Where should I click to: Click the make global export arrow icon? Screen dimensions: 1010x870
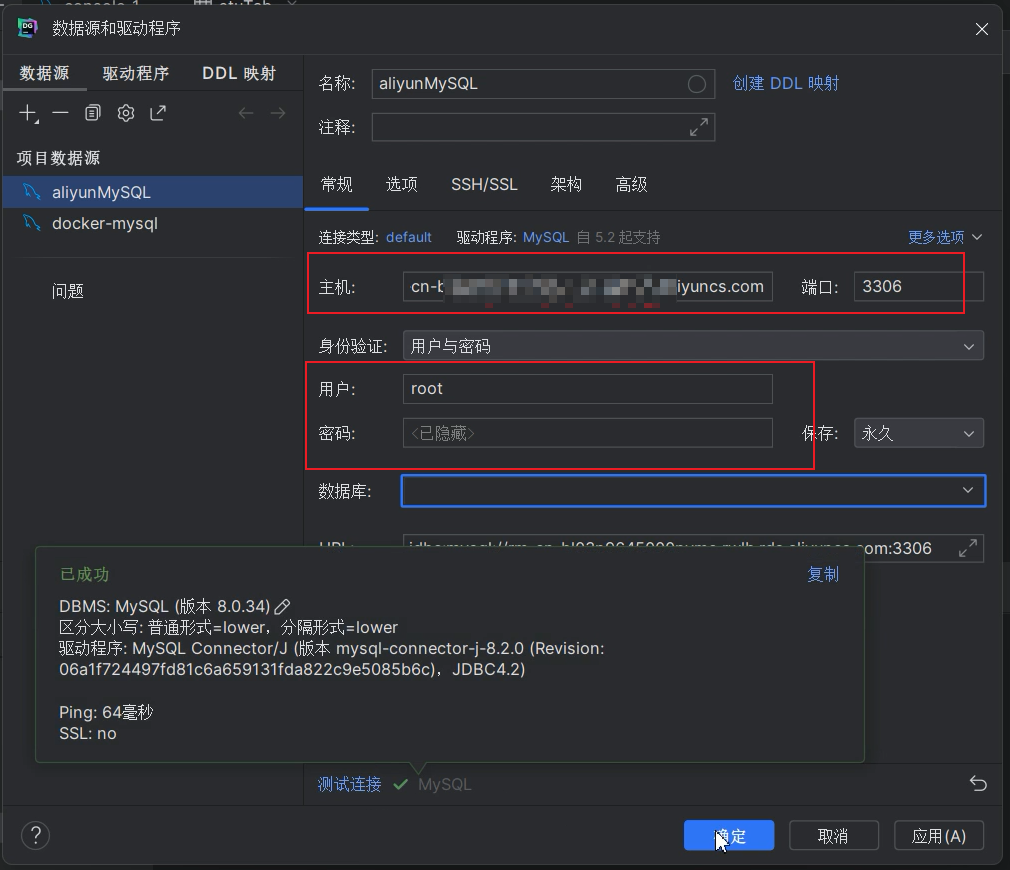point(158,113)
